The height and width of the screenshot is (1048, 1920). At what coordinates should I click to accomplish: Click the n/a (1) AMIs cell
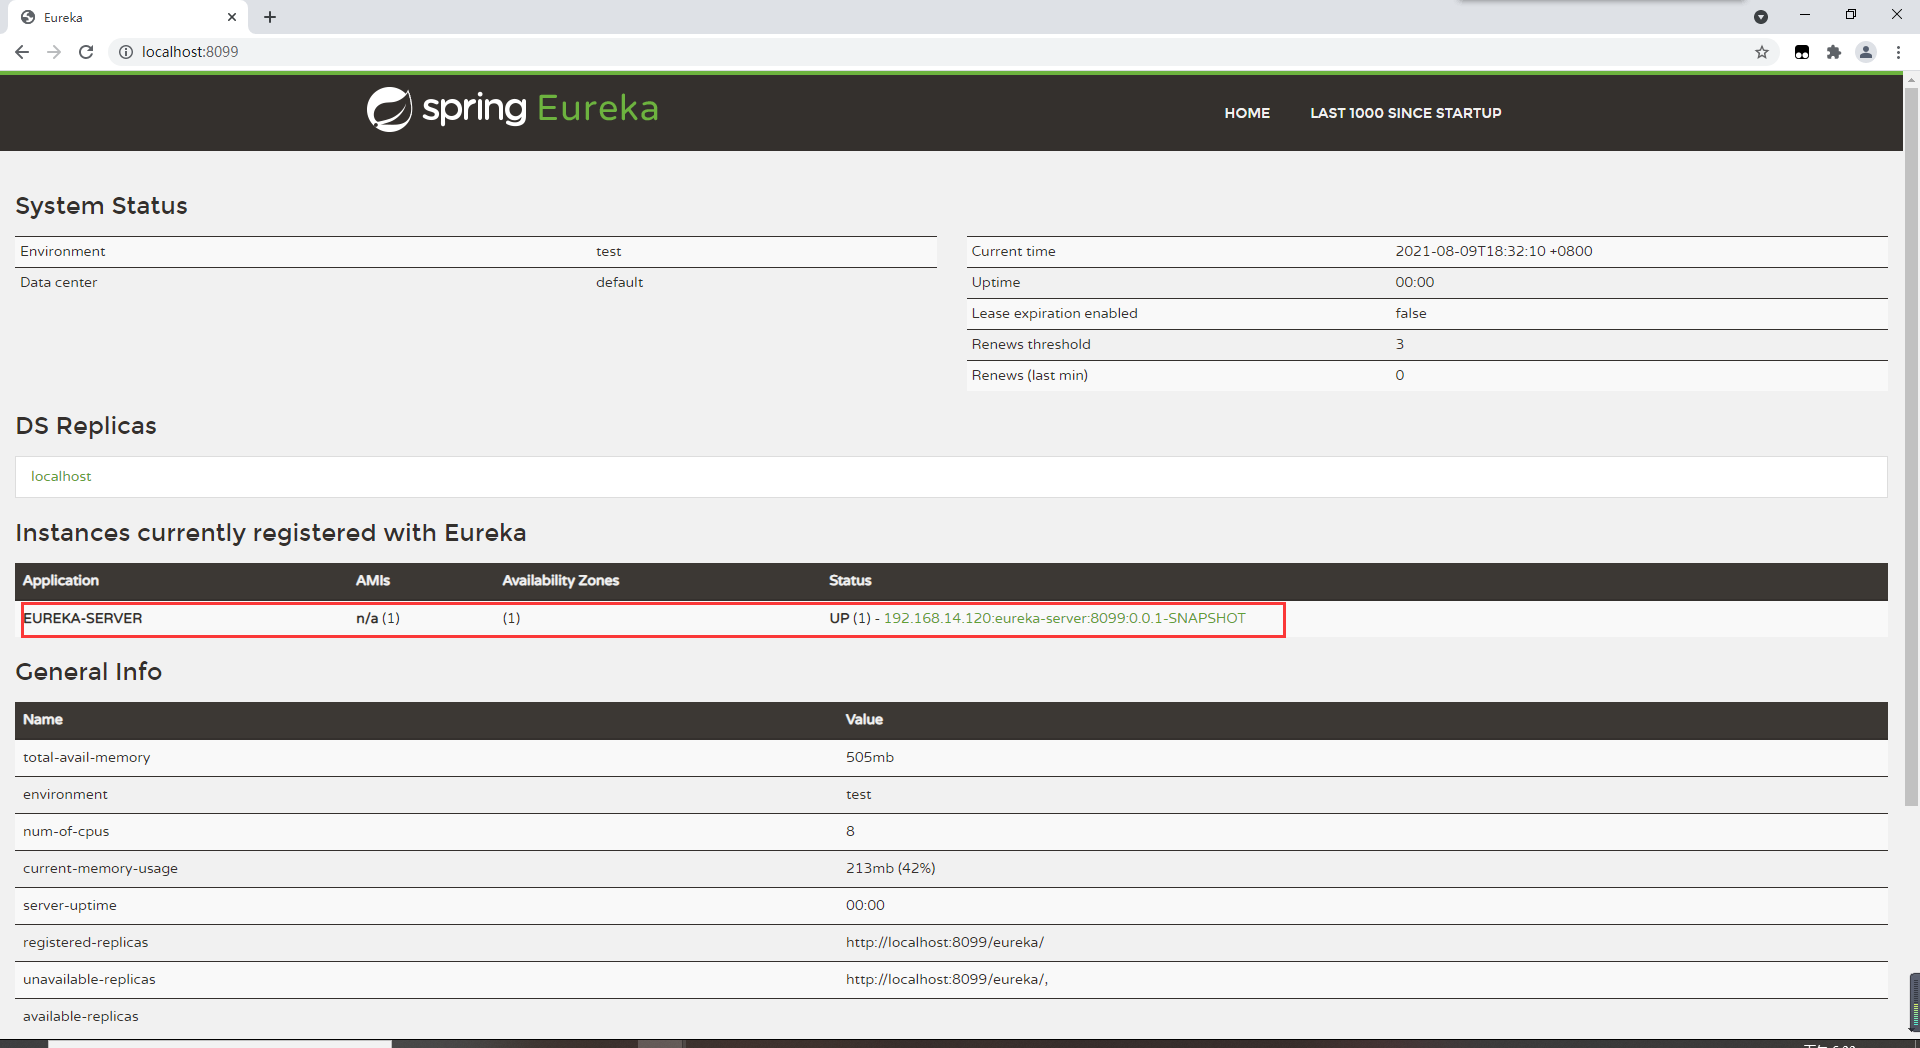378,618
